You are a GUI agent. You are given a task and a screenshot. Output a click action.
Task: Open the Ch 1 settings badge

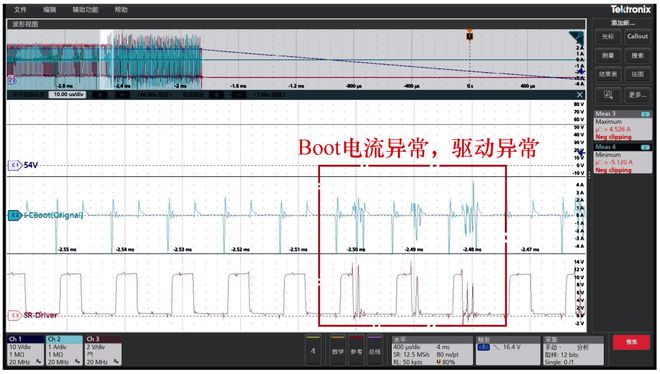coord(26,350)
